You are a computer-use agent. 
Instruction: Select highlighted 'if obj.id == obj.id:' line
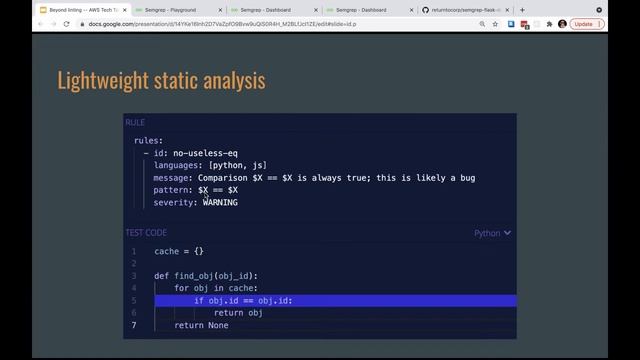coord(336,301)
